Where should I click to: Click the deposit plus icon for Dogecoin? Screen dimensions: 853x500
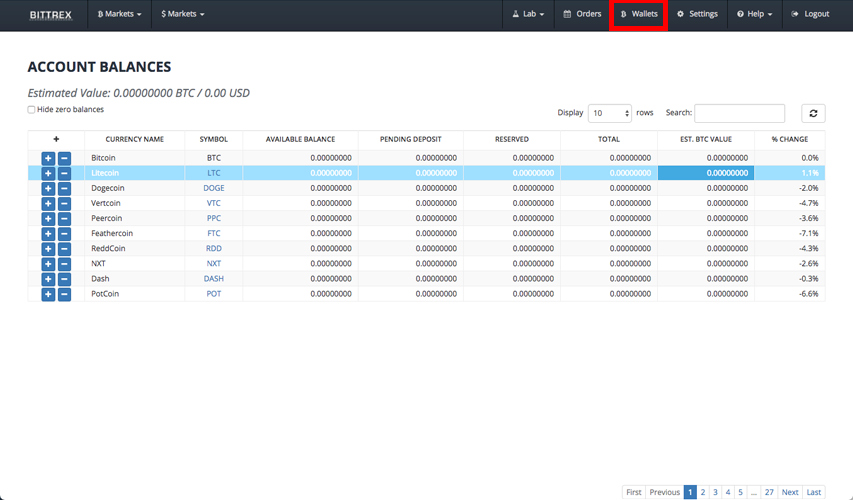click(48, 189)
